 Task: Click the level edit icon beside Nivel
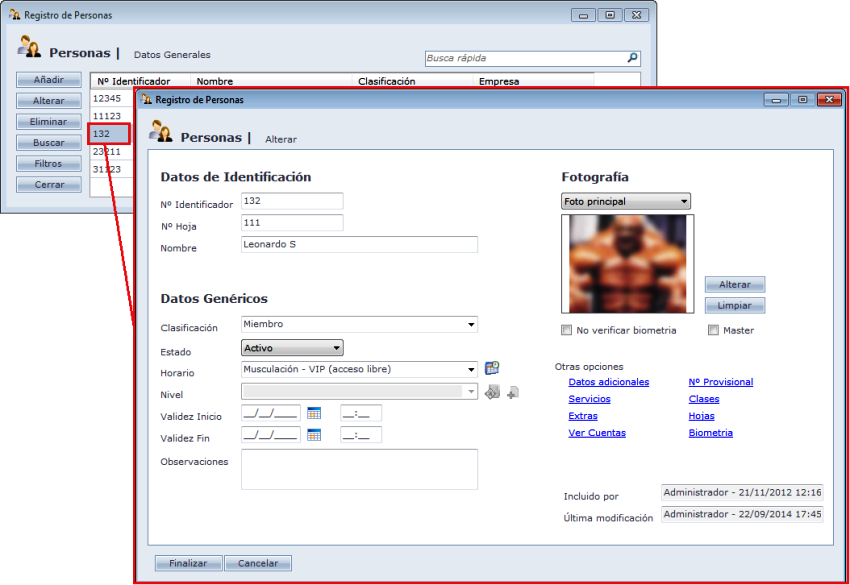492,393
